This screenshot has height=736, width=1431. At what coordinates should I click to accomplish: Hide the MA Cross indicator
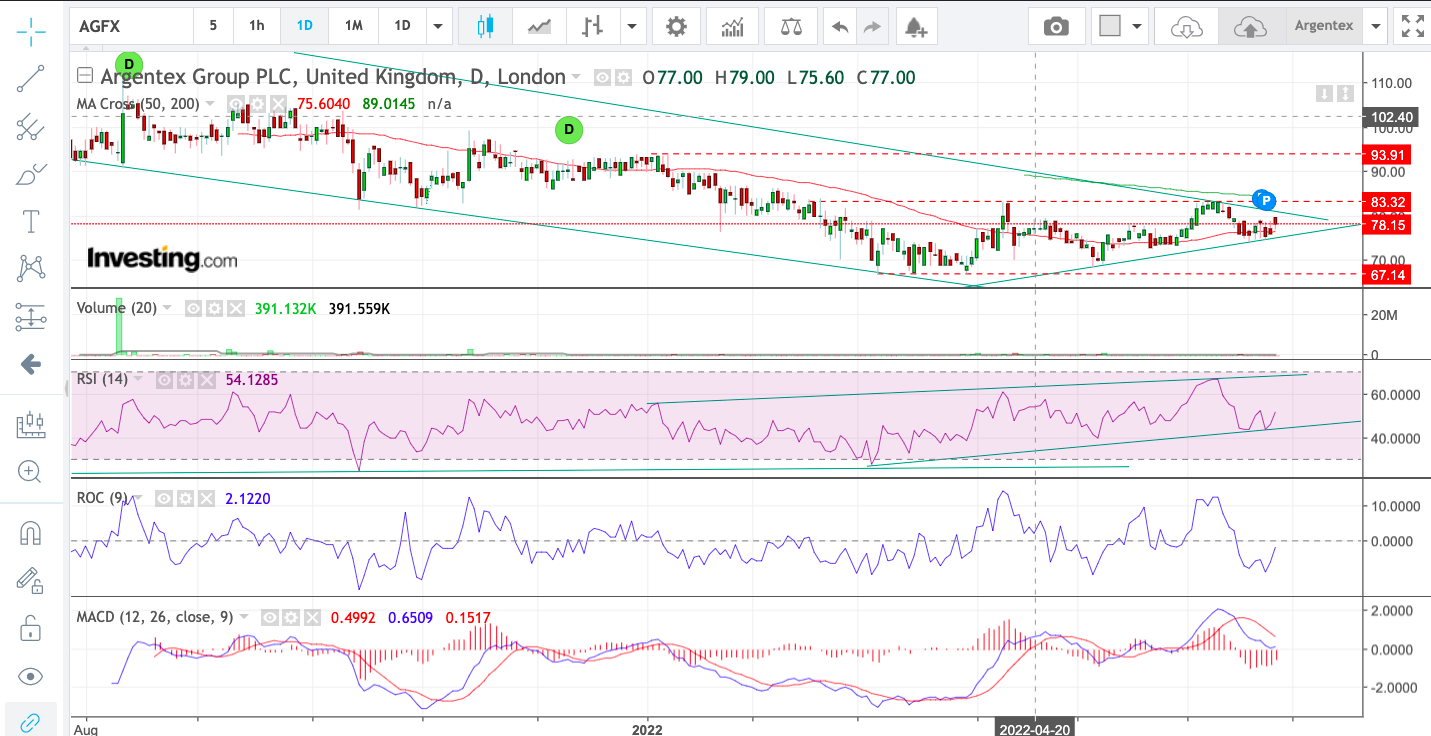click(x=235, y=103)
